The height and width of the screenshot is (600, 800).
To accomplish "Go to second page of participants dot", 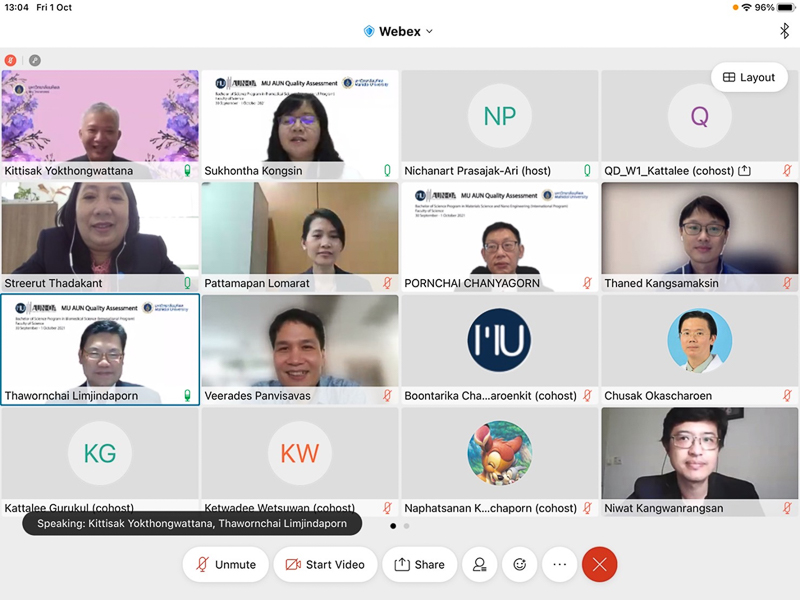I will (x=406, y=525).
